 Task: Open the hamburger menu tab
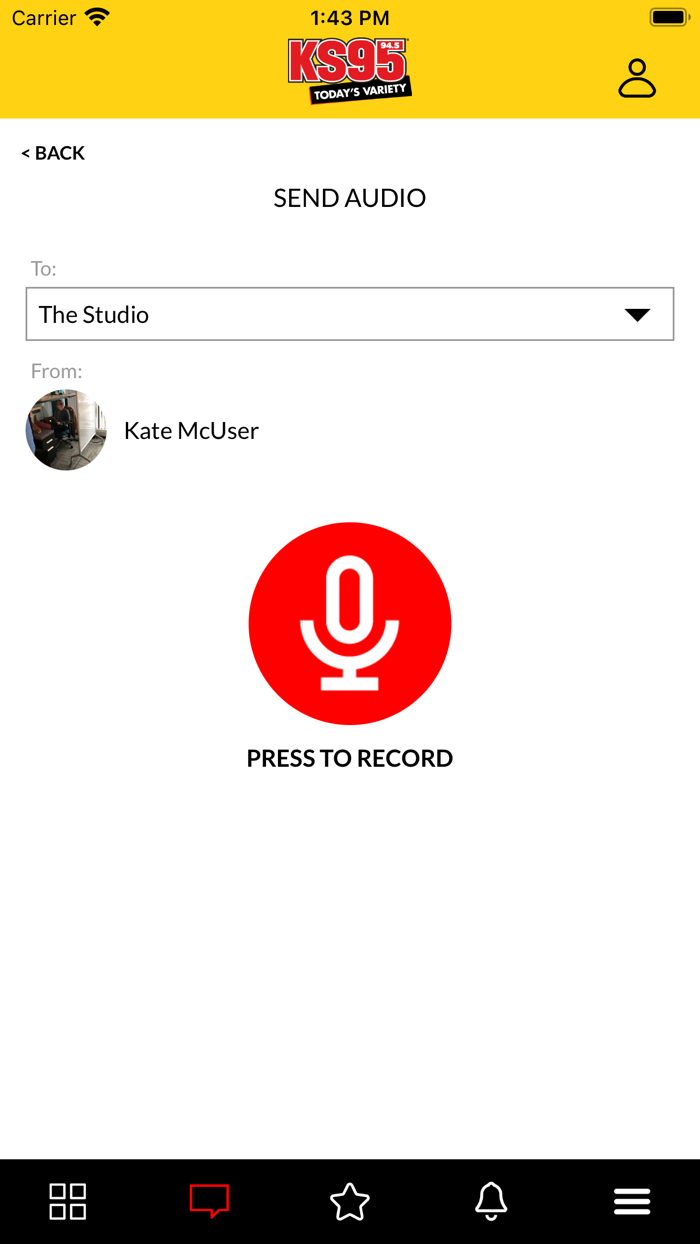coord(632,1201)
